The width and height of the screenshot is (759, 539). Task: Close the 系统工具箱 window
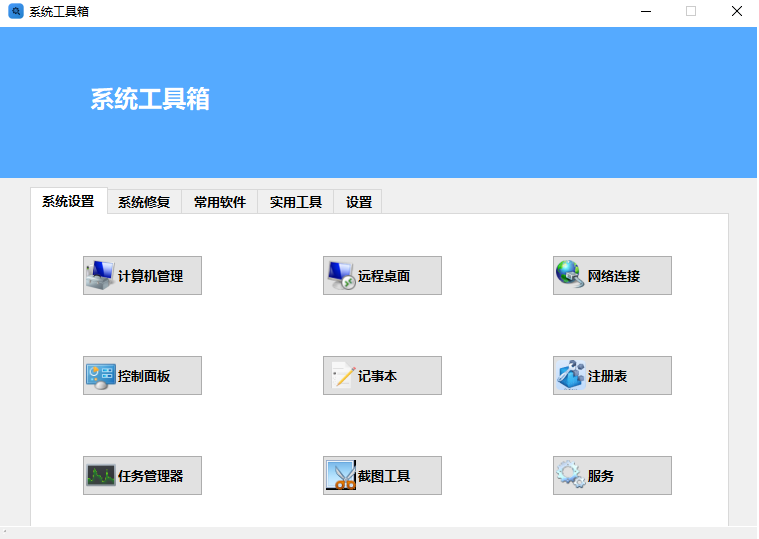pos(737,11)
